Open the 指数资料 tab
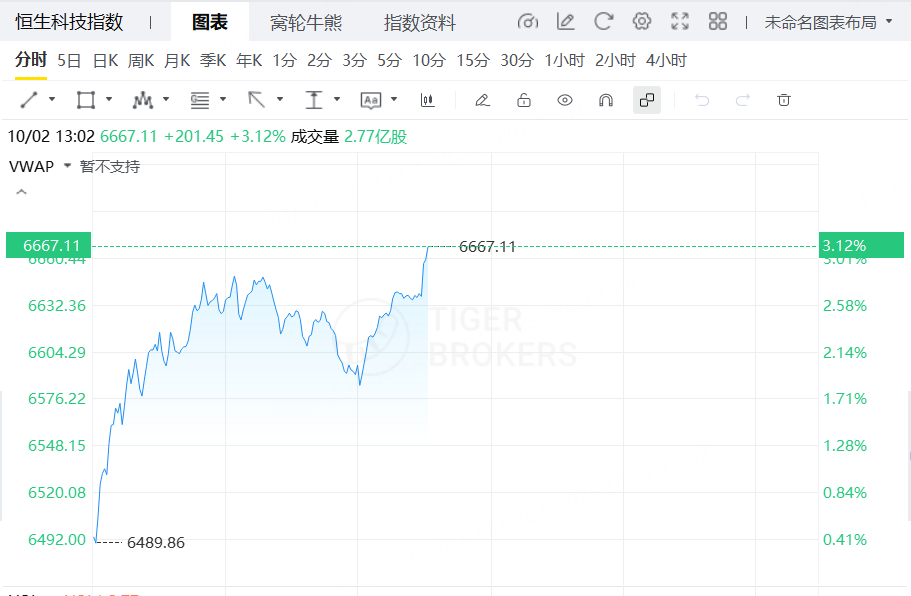This screenshot has width=911, height=596. [x=419, y=23]
